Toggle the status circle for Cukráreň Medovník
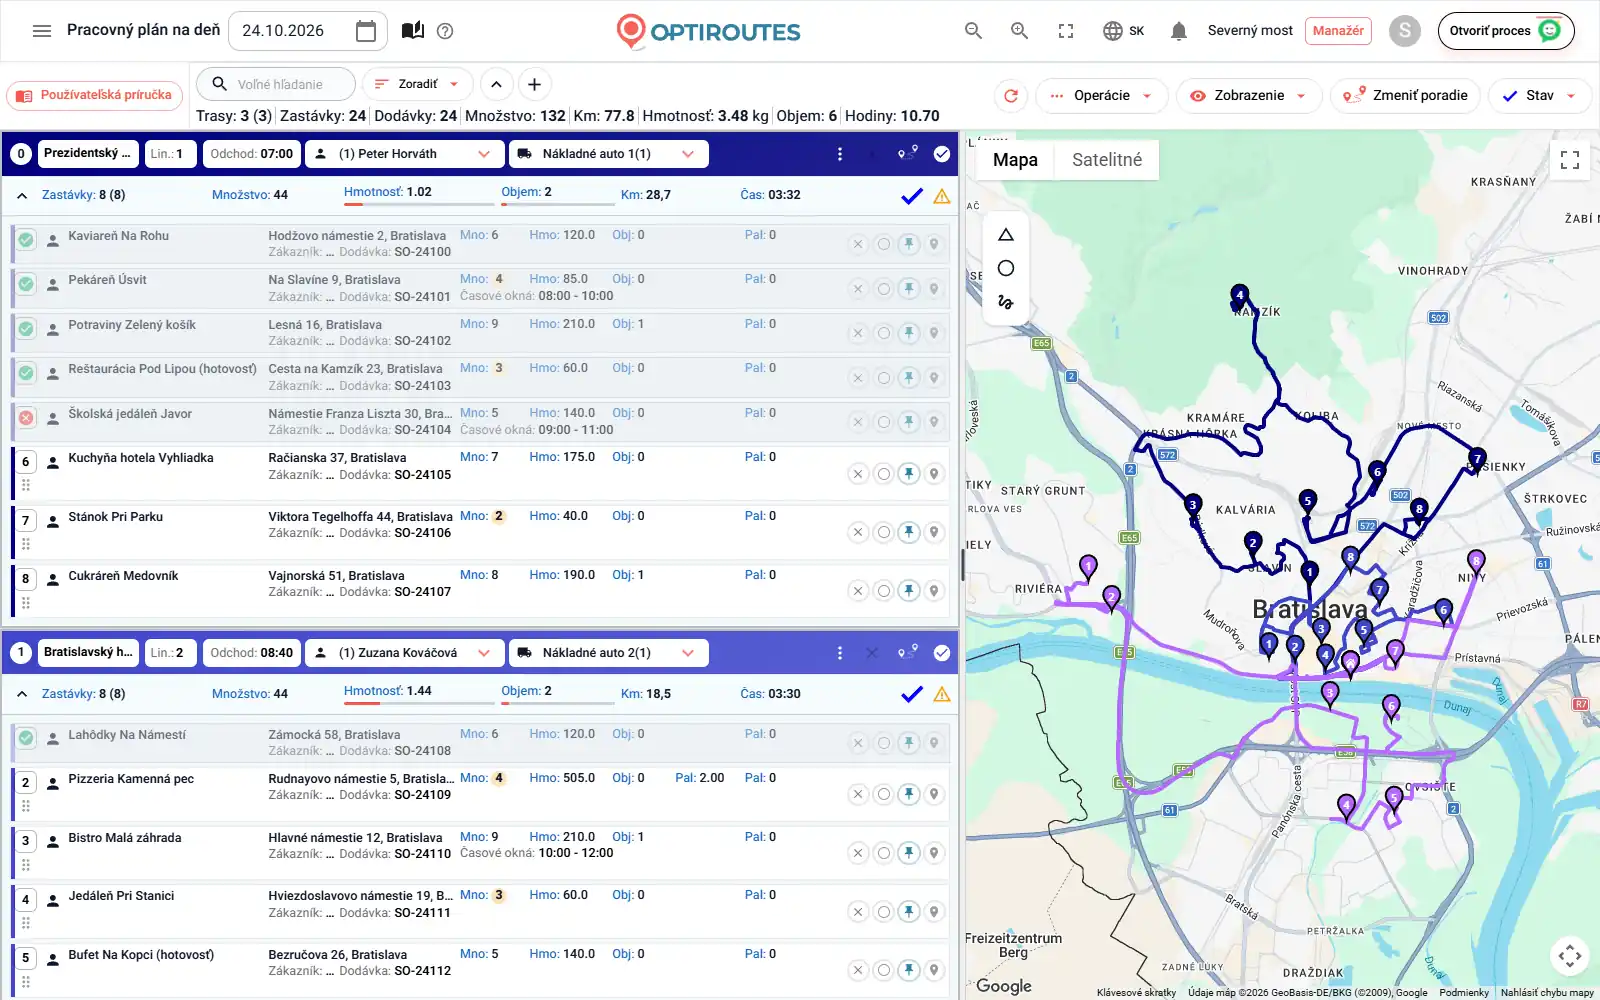 point(883,591)
